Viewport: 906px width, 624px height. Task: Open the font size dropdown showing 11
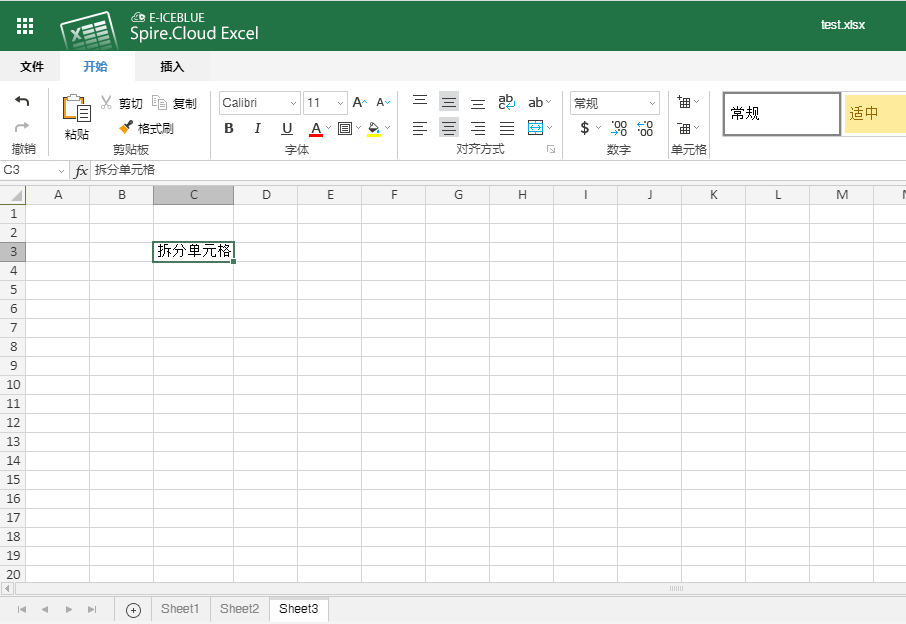coord(324,102)
